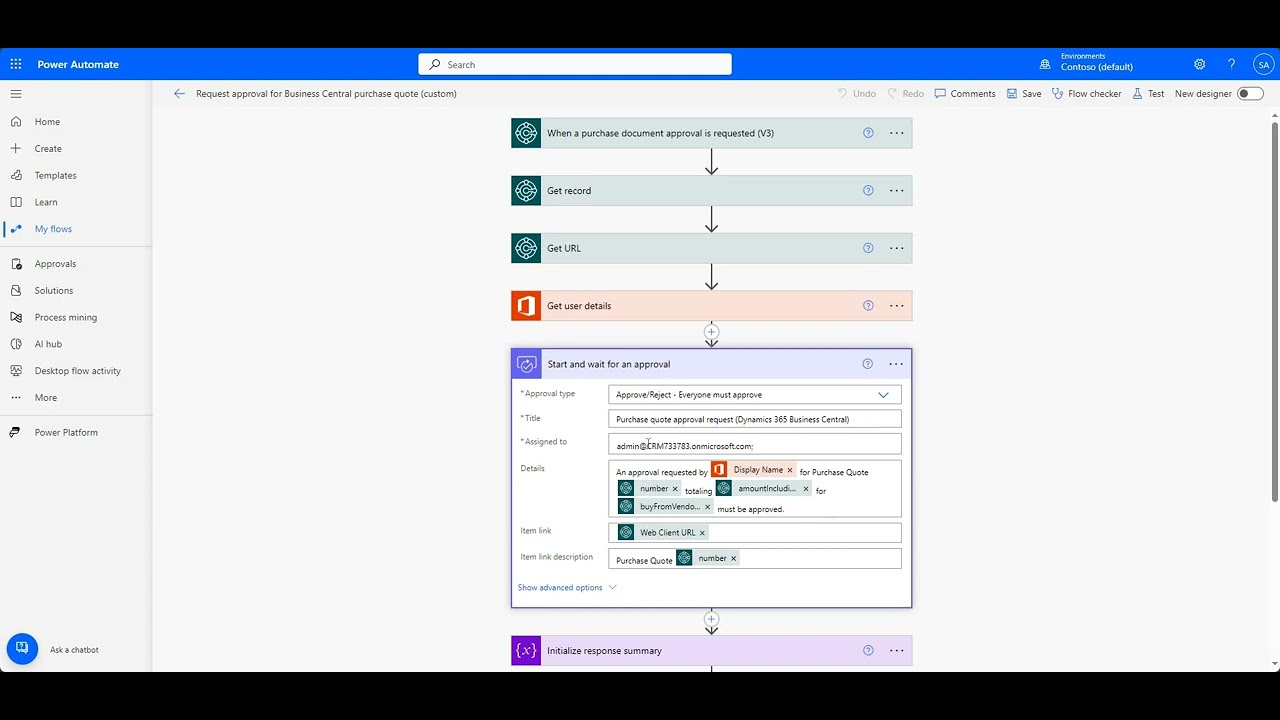
Task: Toggle the New designer switch
Action: coord(1250,94)
